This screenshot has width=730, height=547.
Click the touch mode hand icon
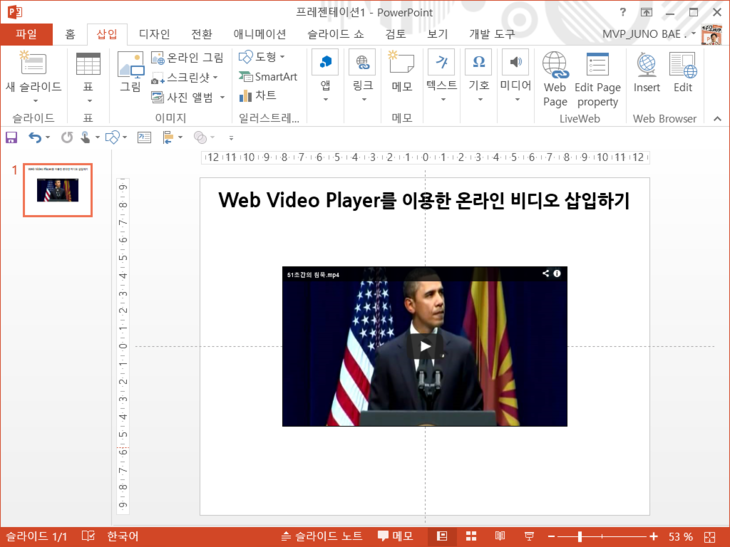click(x=86, y=137)
